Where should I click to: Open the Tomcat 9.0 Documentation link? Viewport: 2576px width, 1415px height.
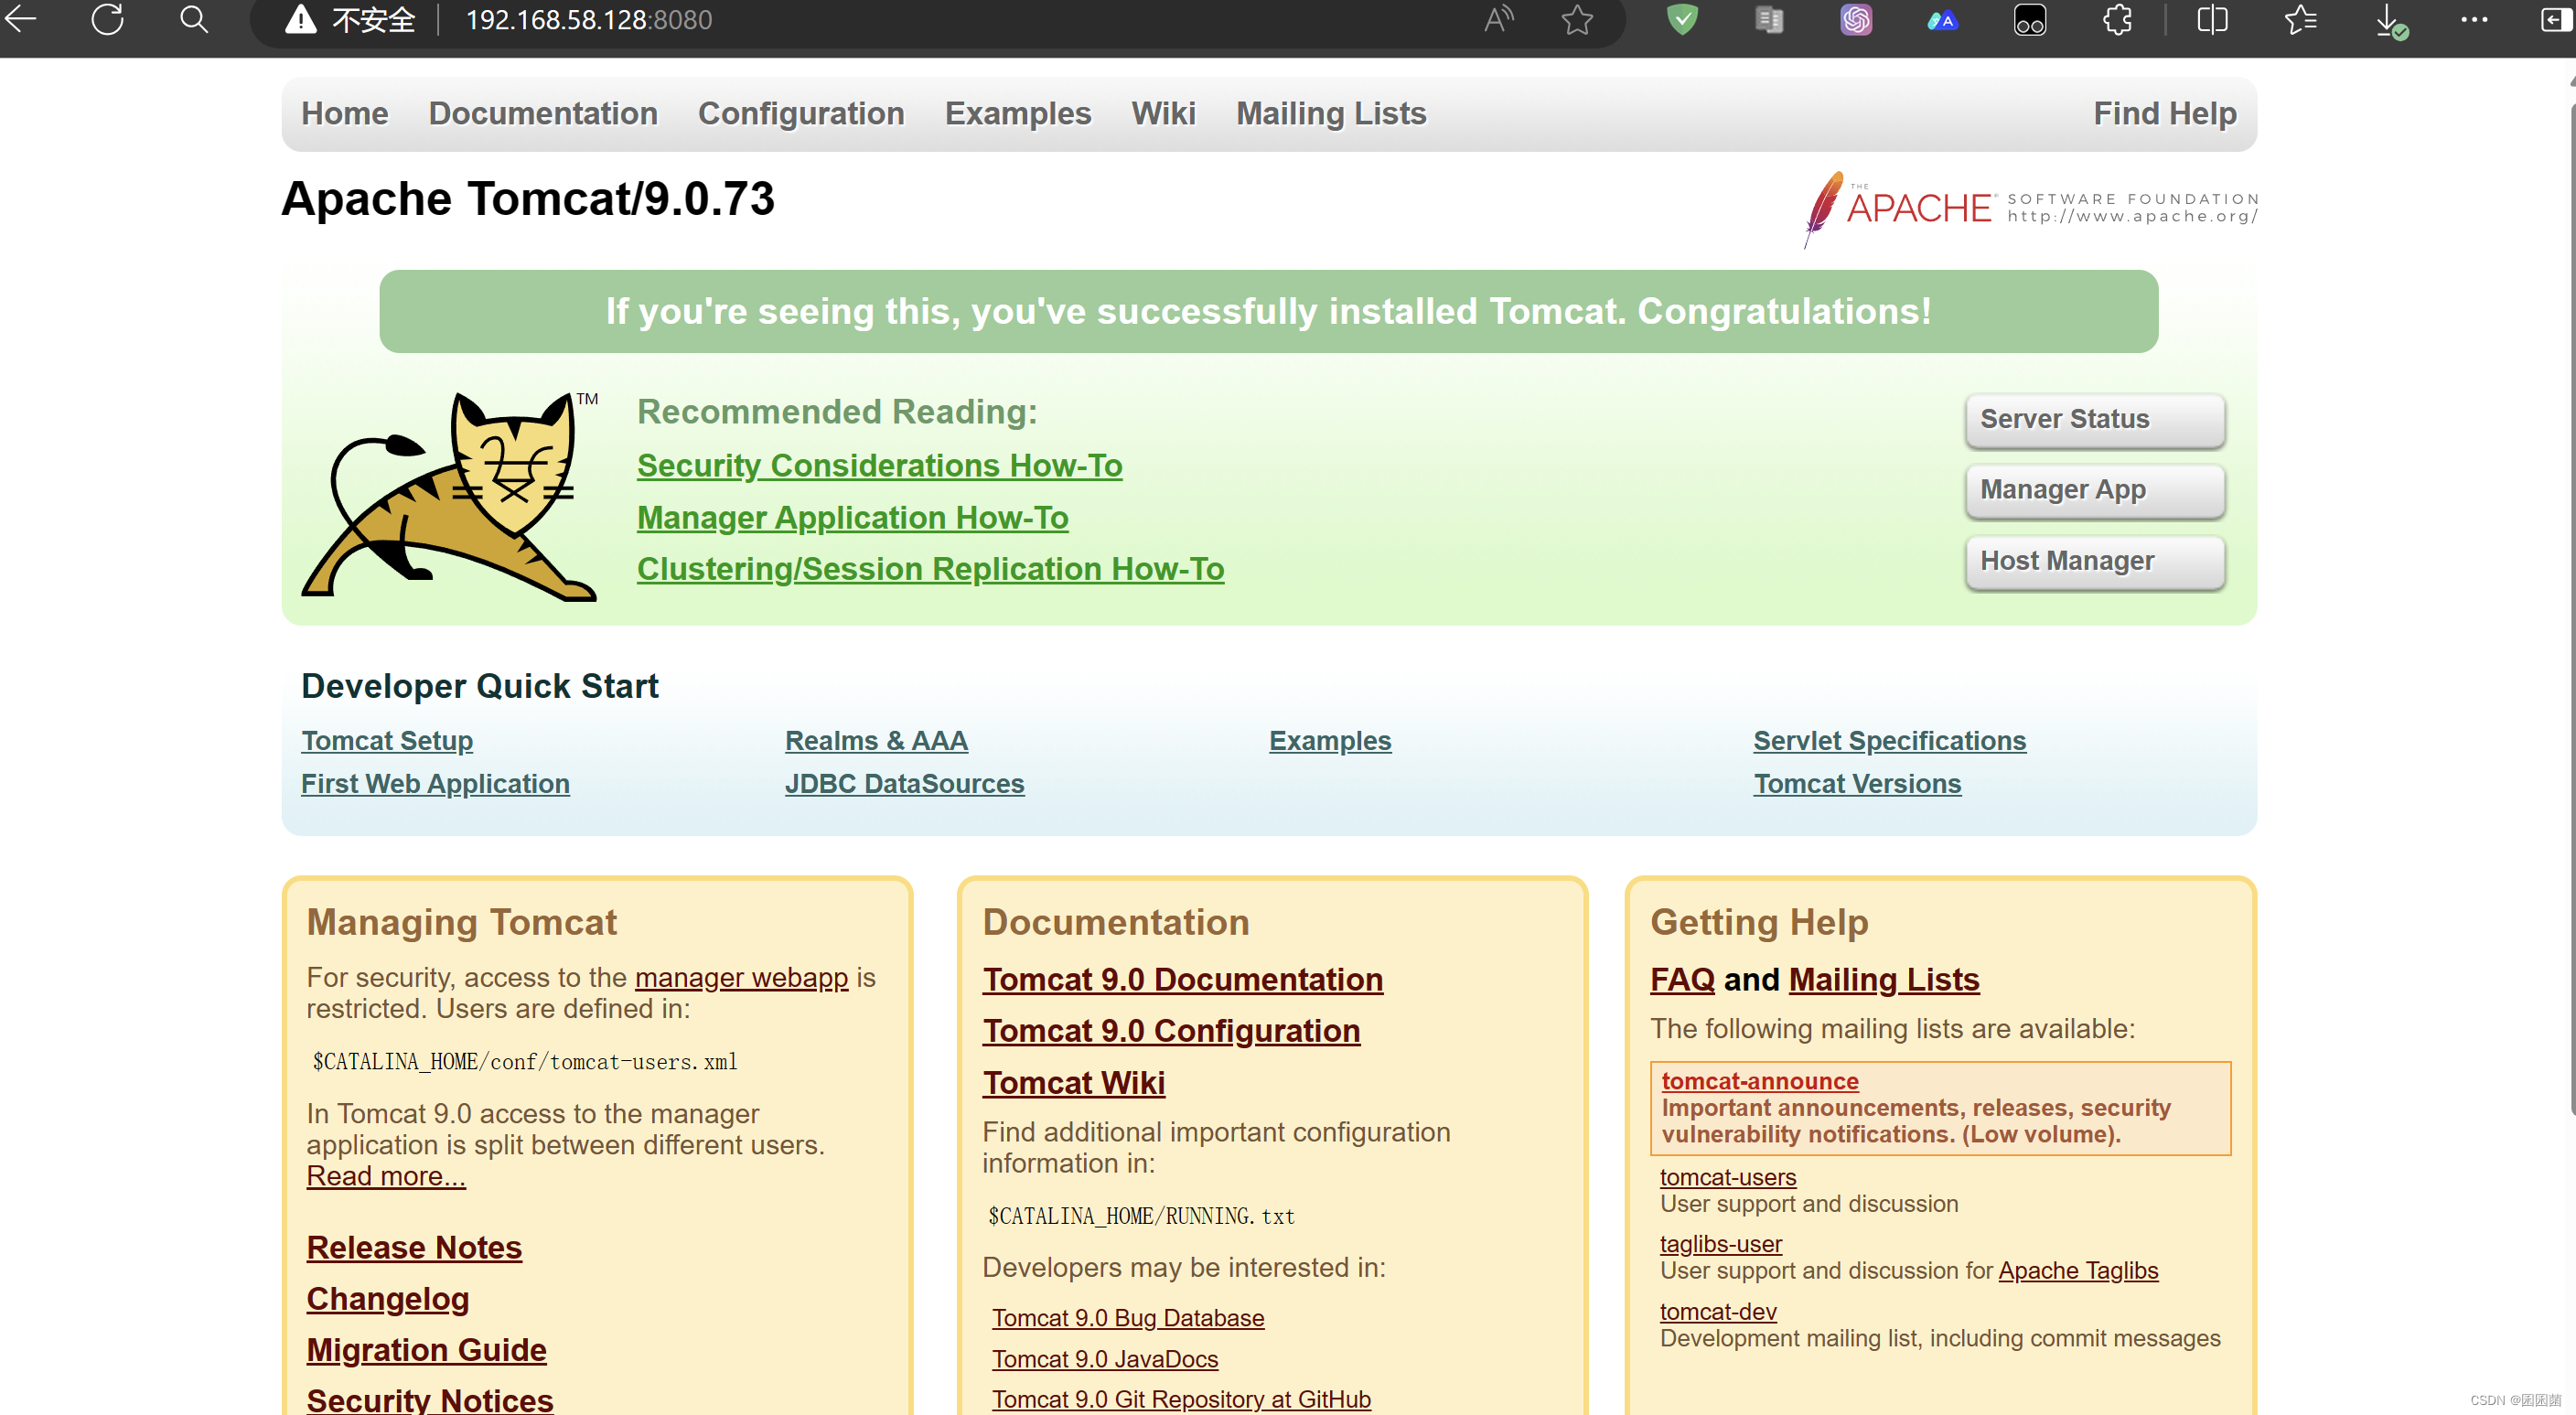[1183, 979]
